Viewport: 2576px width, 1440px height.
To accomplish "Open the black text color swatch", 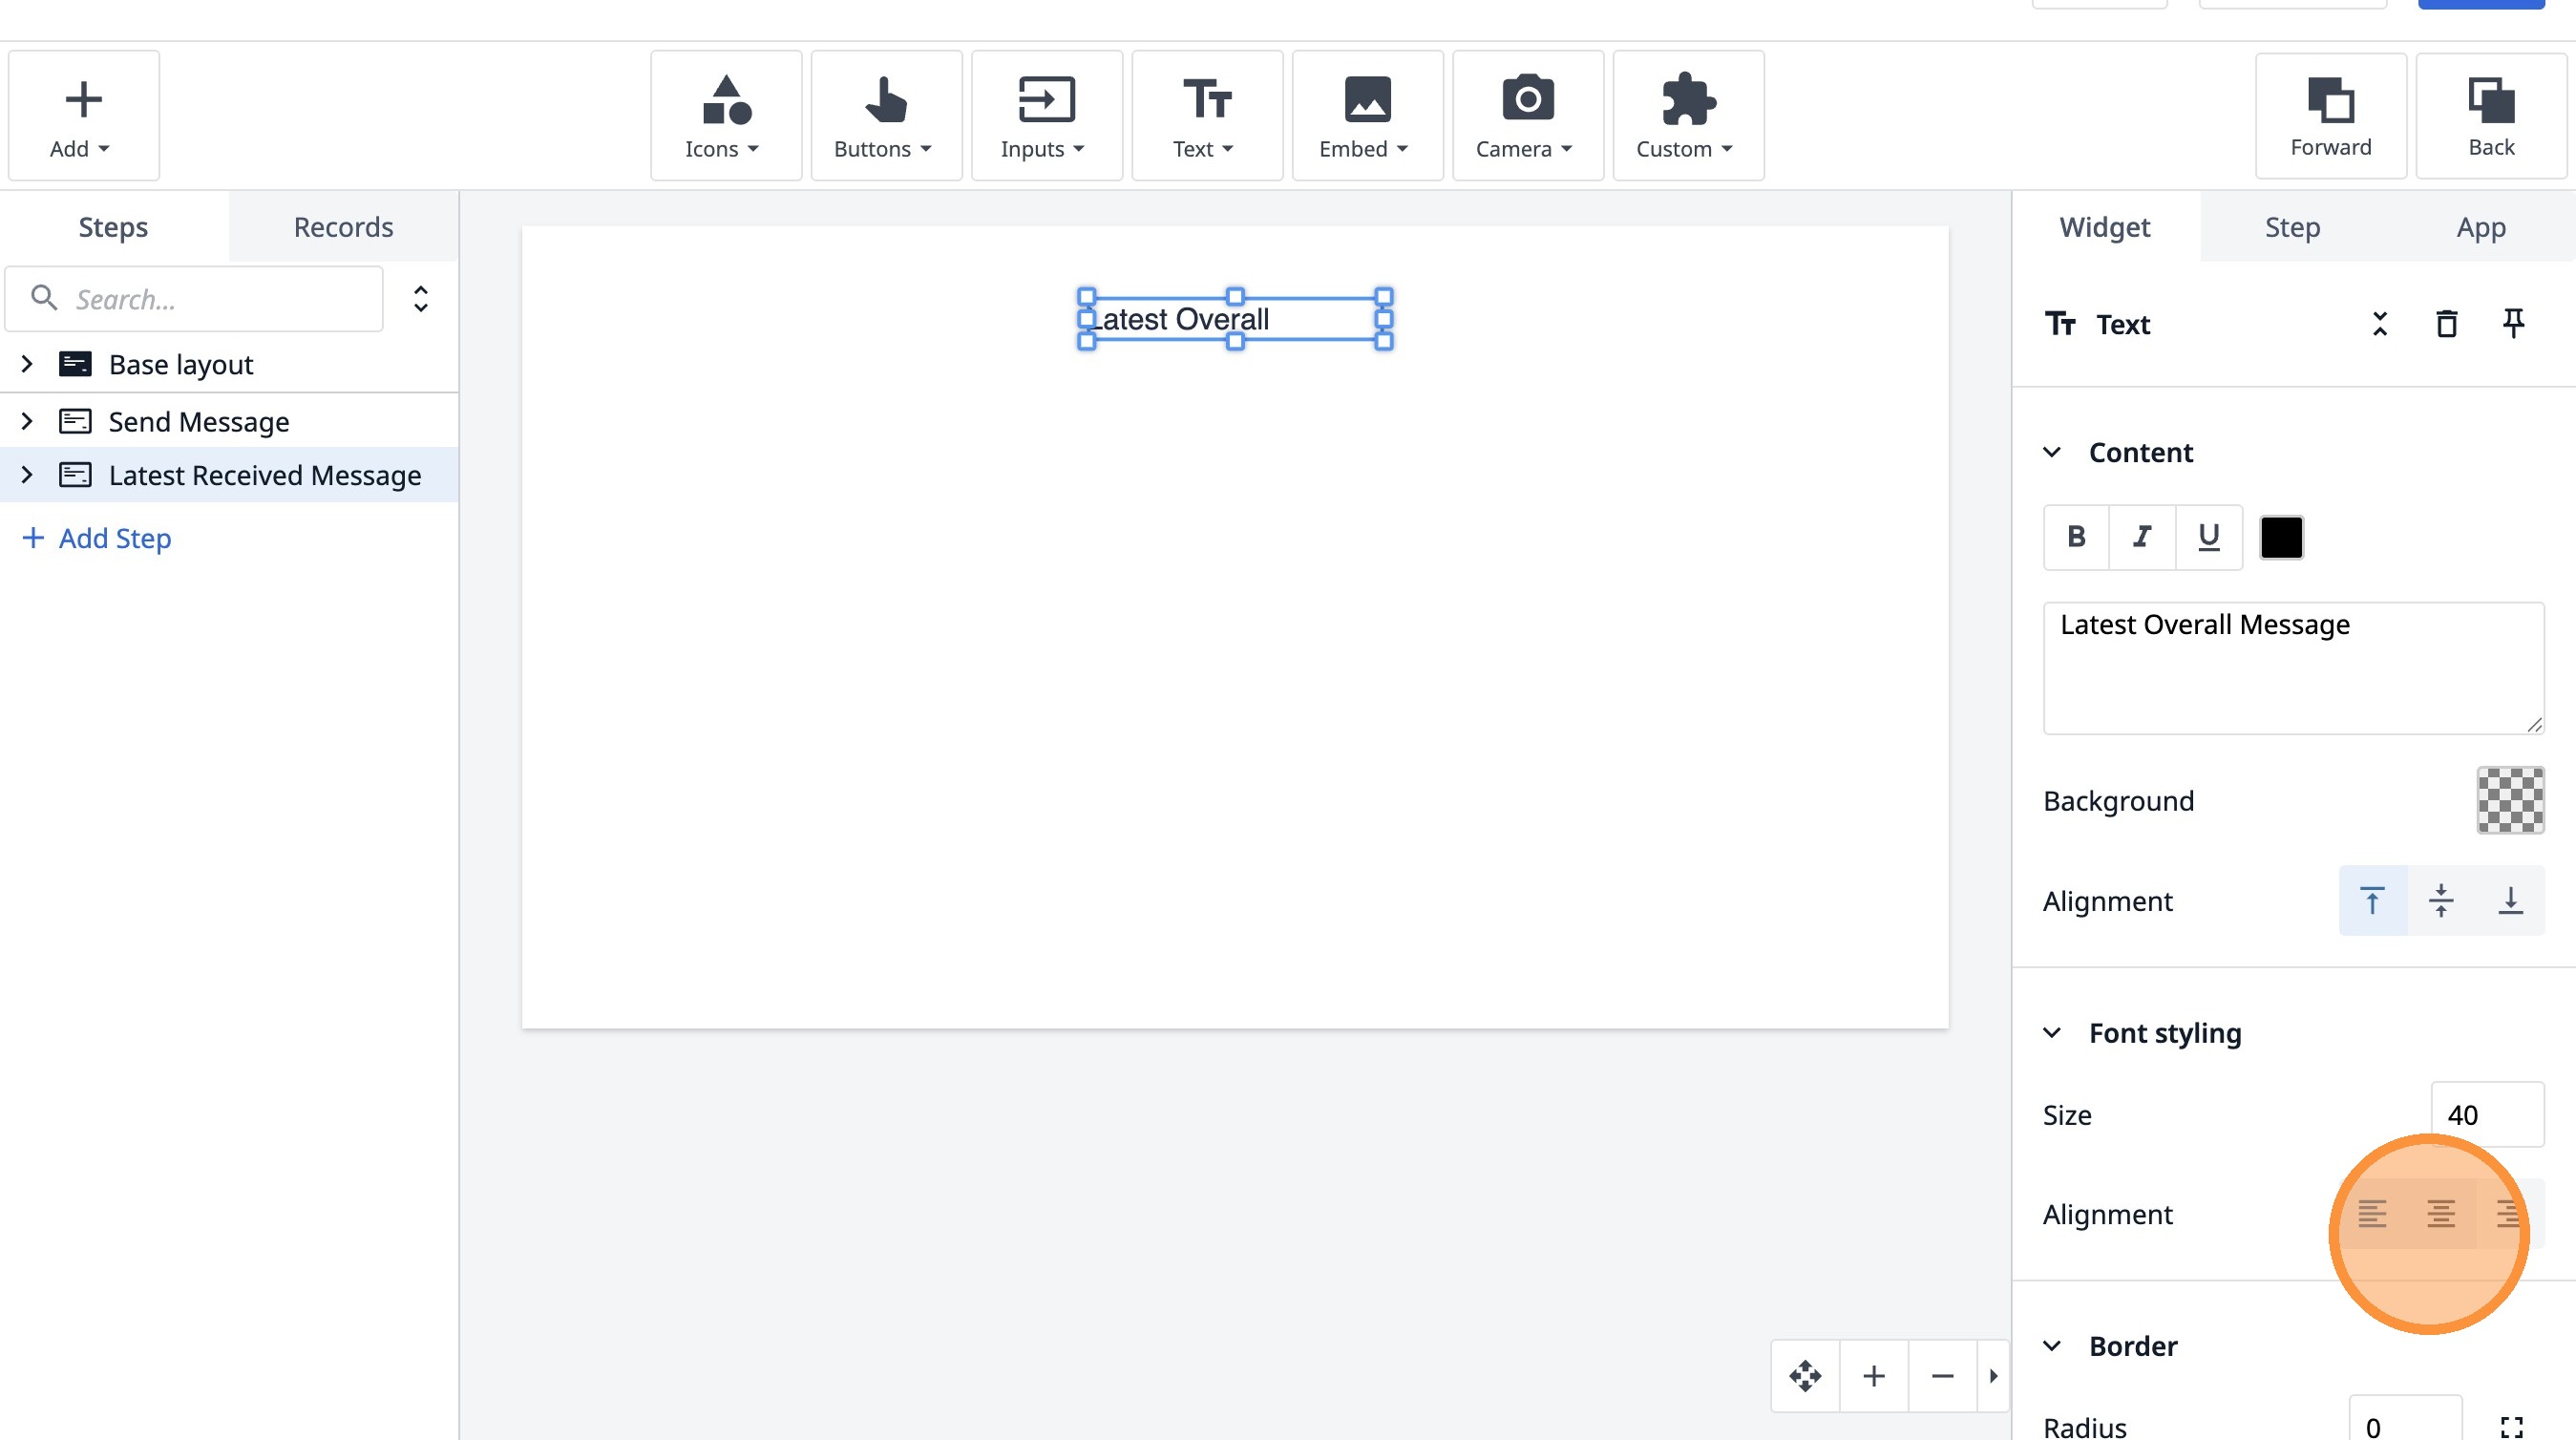I will 2281,537.
